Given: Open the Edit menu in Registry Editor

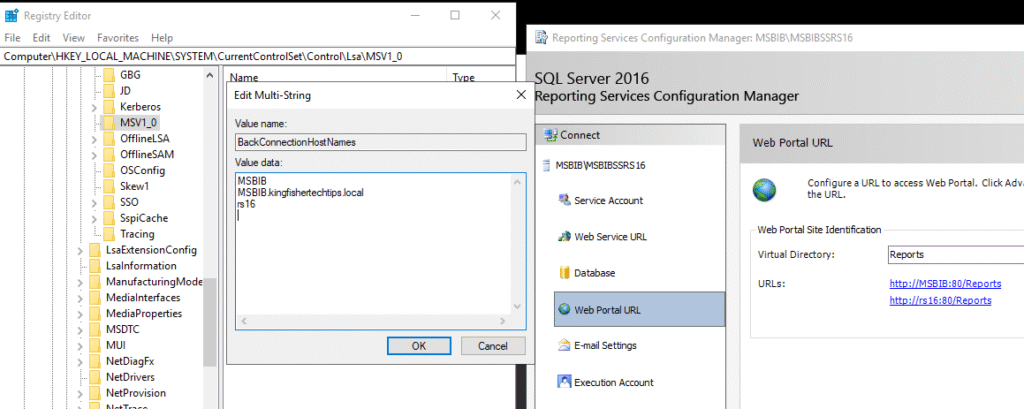Looking at the screenshot, I should point(40,37).
